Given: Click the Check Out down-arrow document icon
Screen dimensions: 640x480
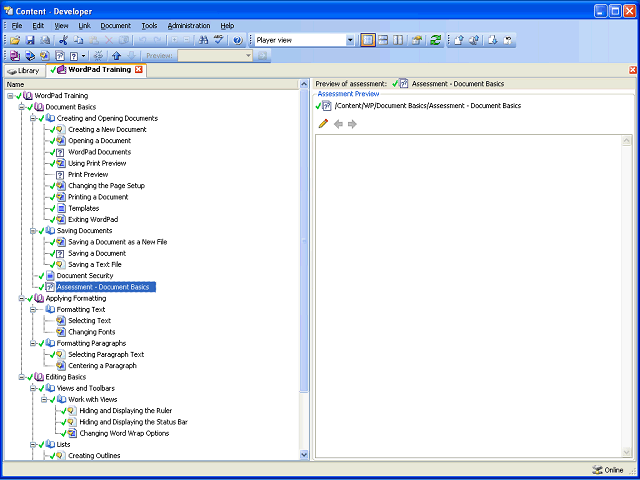Looking at the screenshot, I should coord(493,40).
